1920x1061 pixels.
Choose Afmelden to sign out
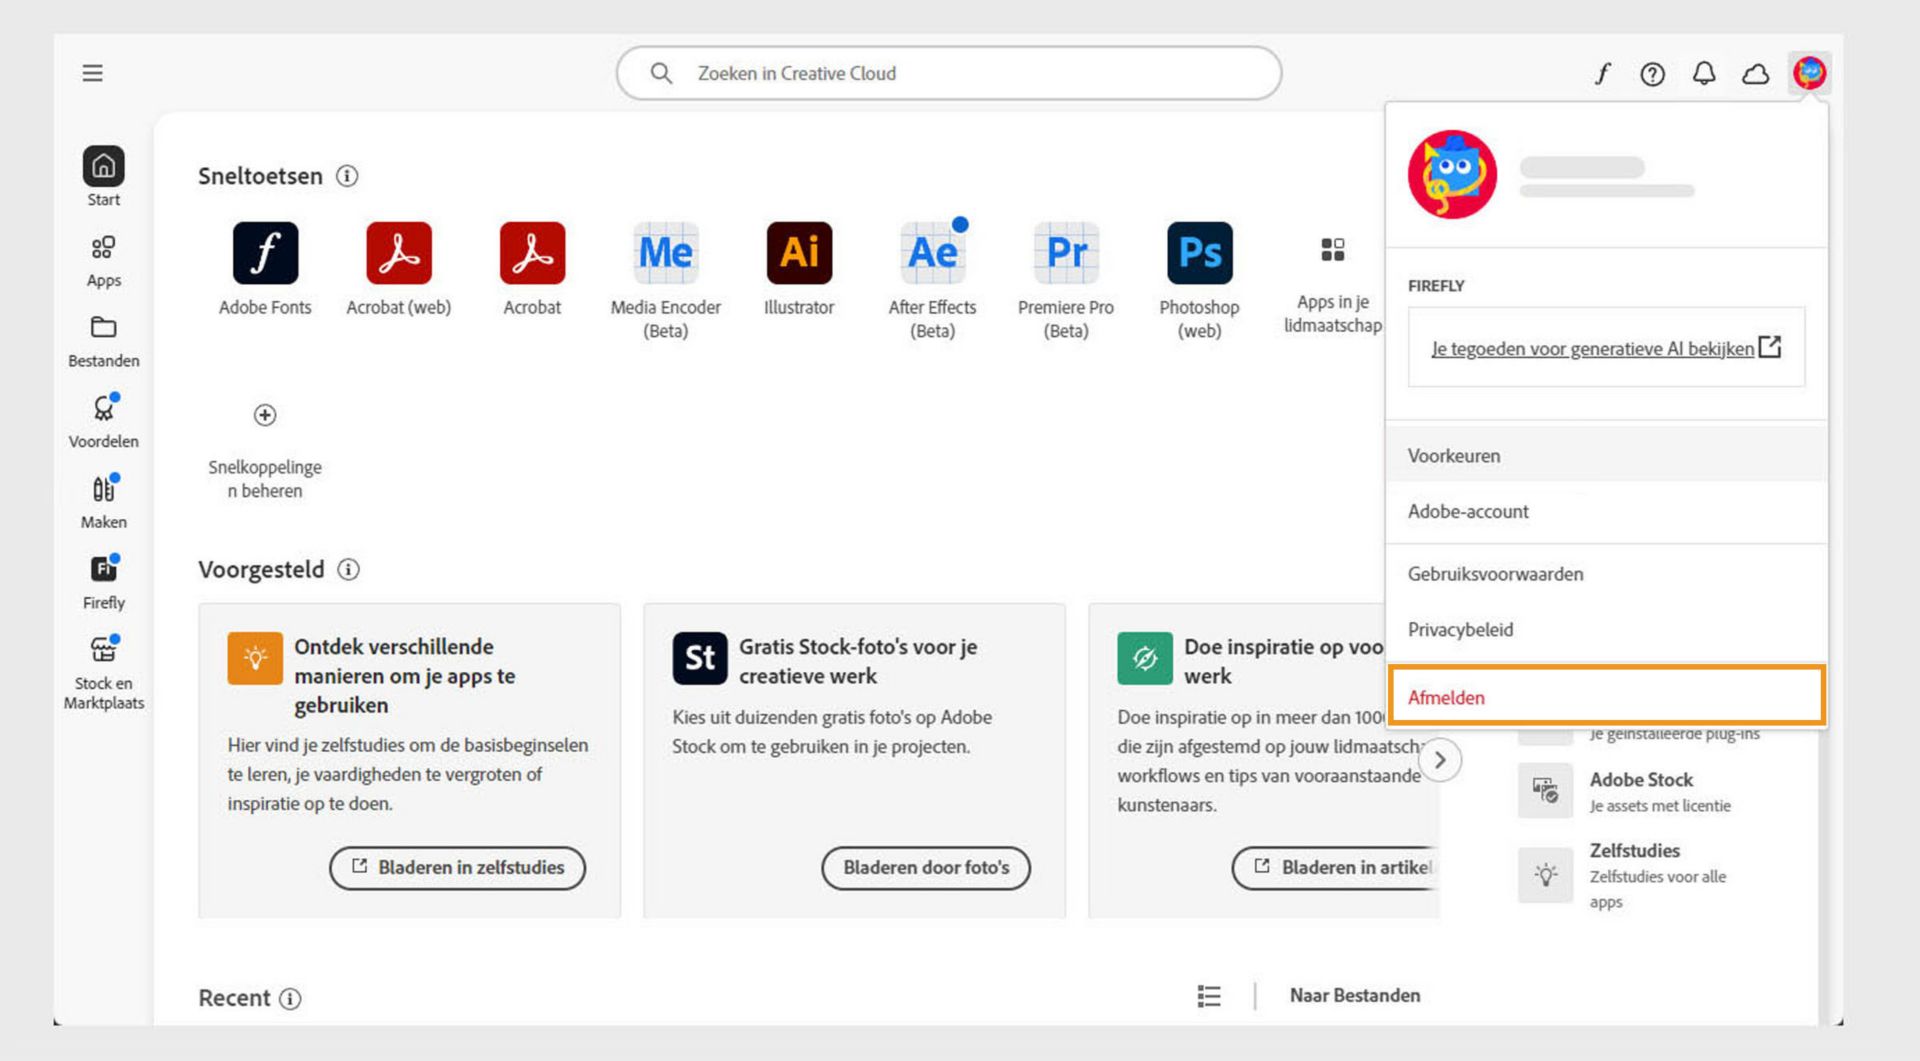1606,697
